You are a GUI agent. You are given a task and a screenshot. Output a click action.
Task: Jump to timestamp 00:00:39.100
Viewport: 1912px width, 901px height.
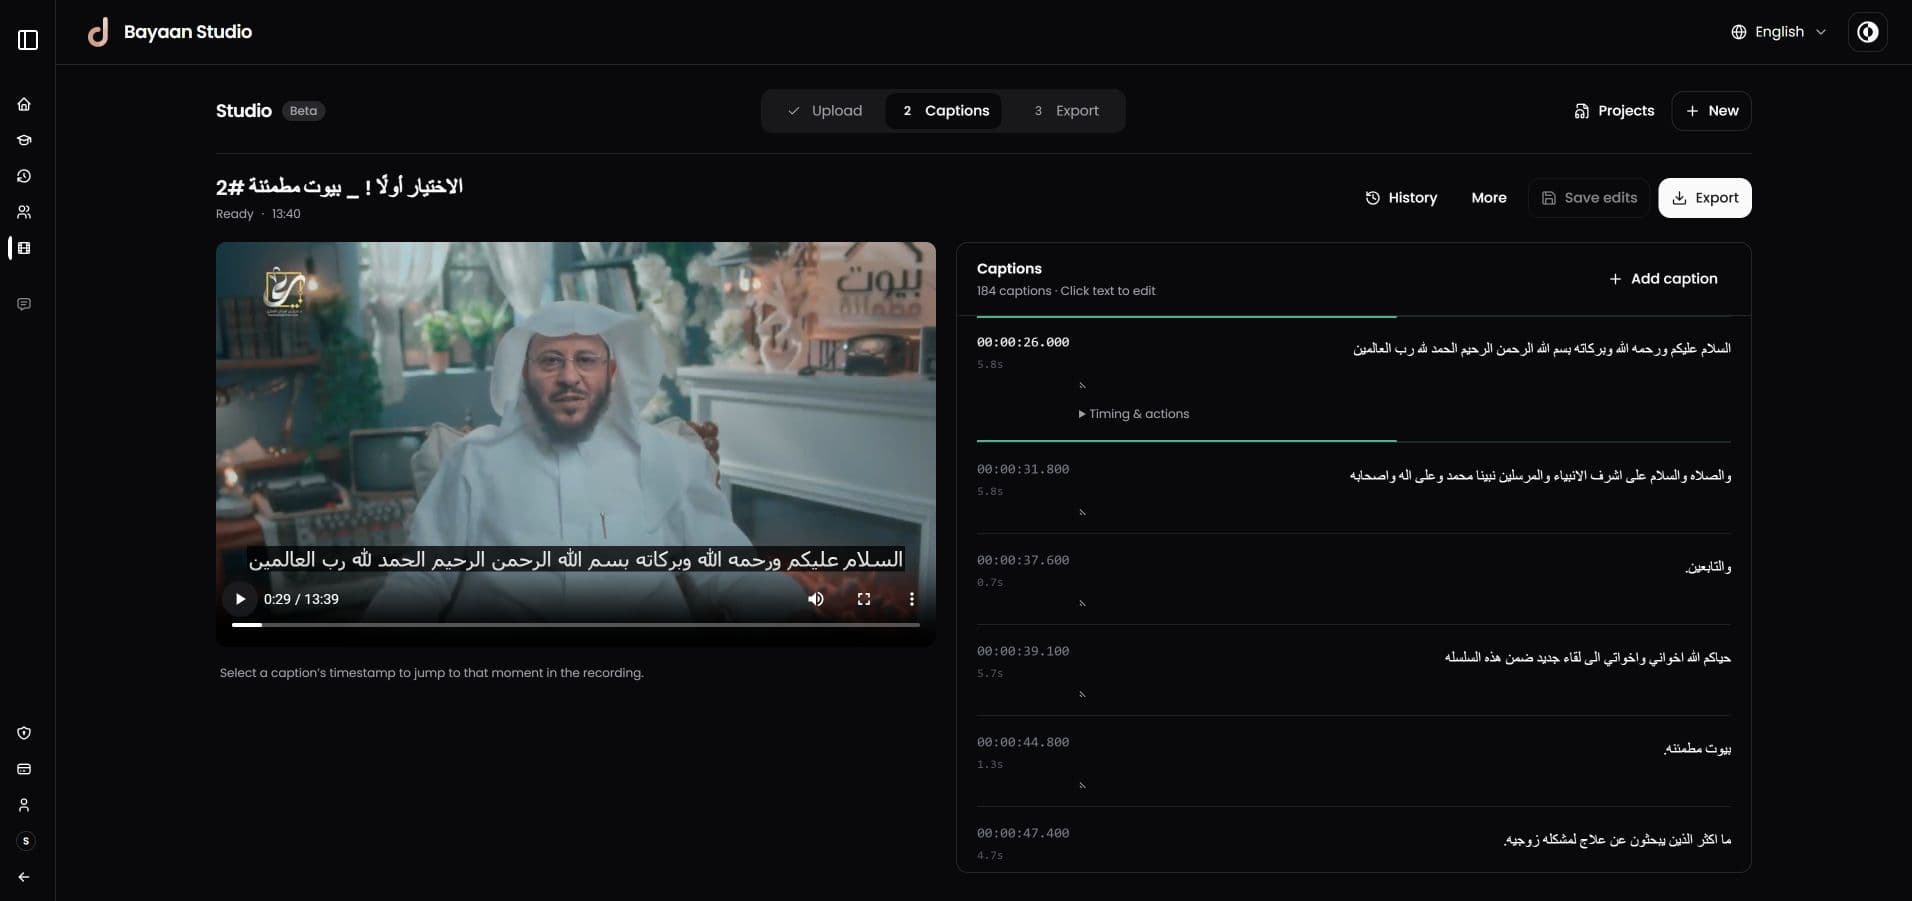pyautogui.click(x=1023, y=651)
